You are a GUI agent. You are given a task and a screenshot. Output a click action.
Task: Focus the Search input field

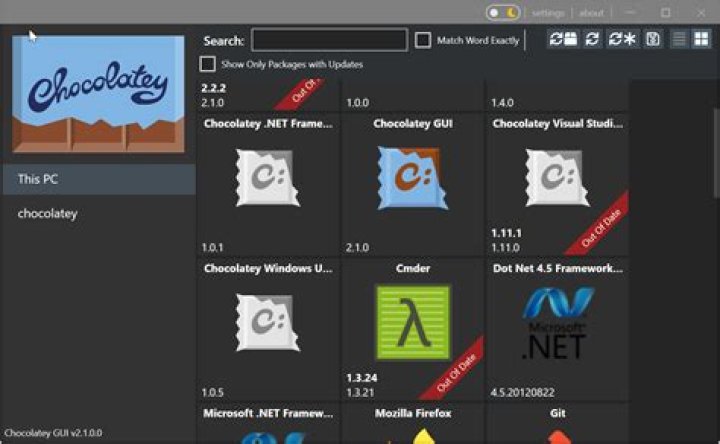click(329, 40)
